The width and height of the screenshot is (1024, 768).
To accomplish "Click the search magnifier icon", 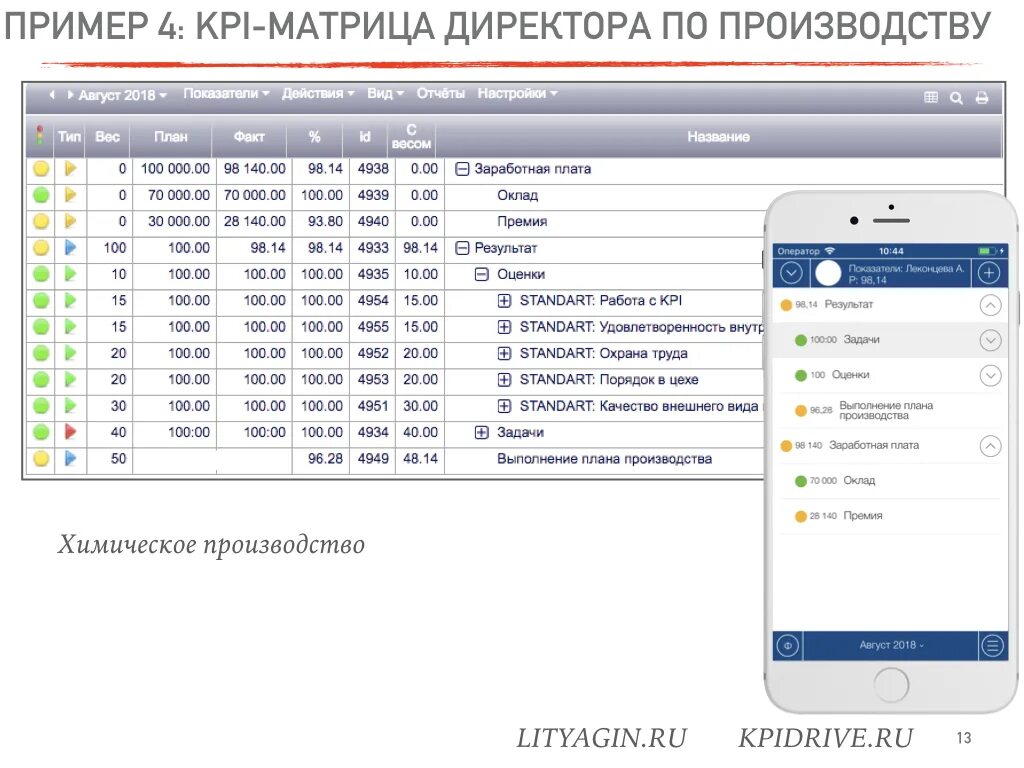I will point(956,98).
